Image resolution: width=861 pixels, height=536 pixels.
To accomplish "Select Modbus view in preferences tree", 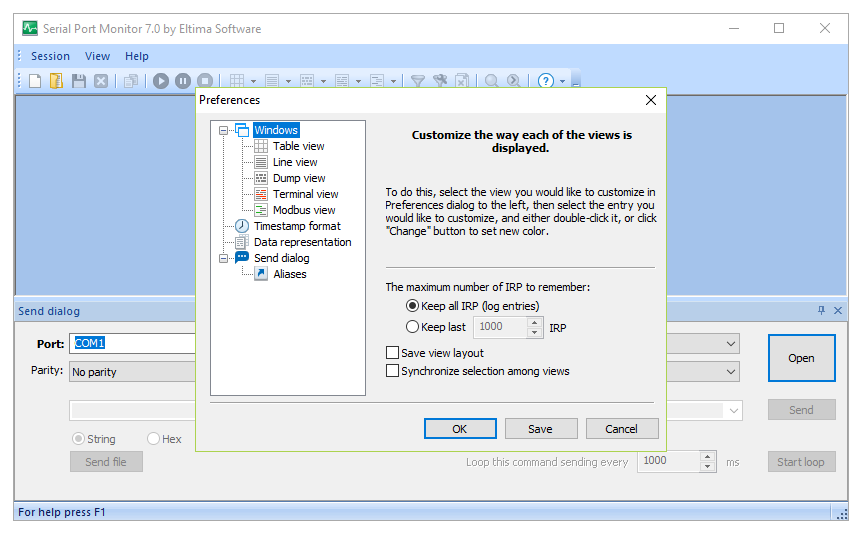I will coord(304,210).
